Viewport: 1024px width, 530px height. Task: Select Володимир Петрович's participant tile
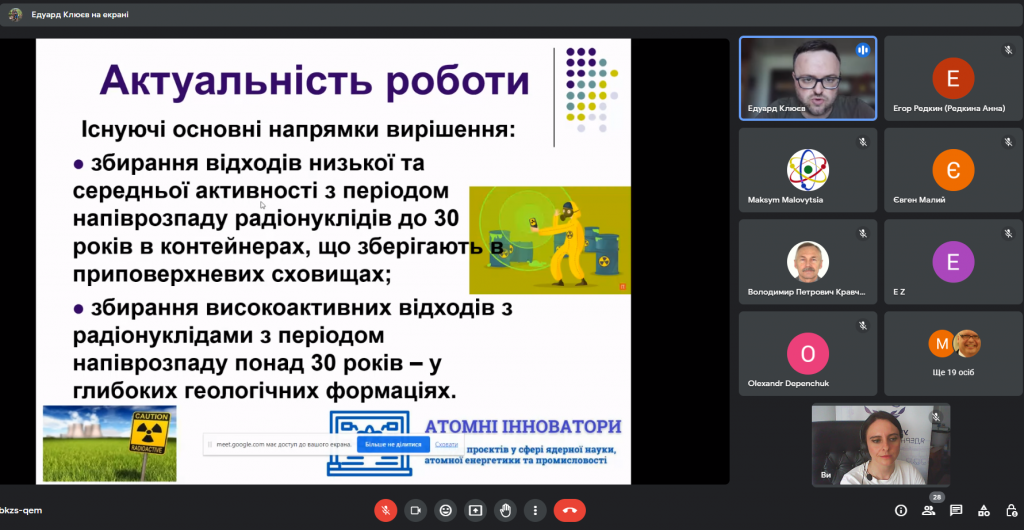click(807, 261)
